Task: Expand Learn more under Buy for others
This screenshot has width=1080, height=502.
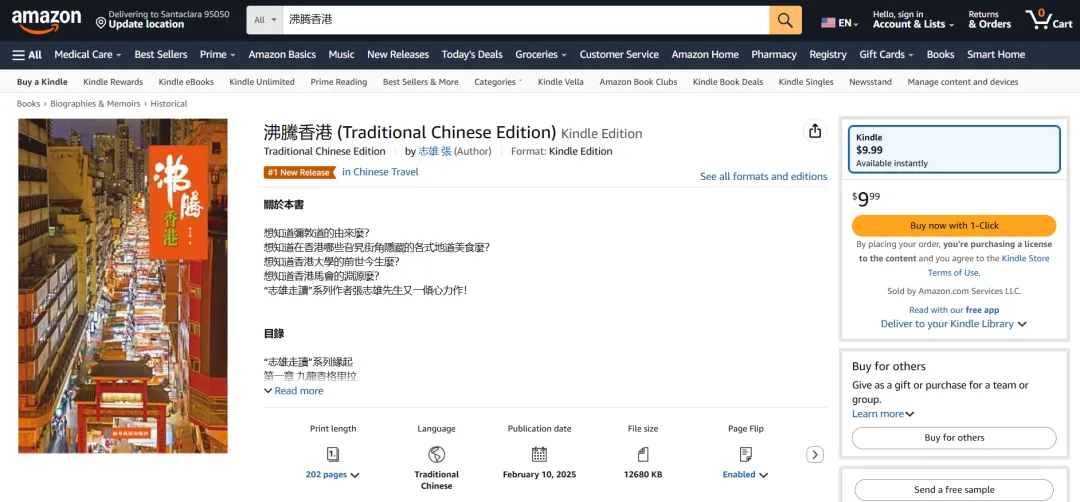Action: pyautogui.click(x=883, y=414)
